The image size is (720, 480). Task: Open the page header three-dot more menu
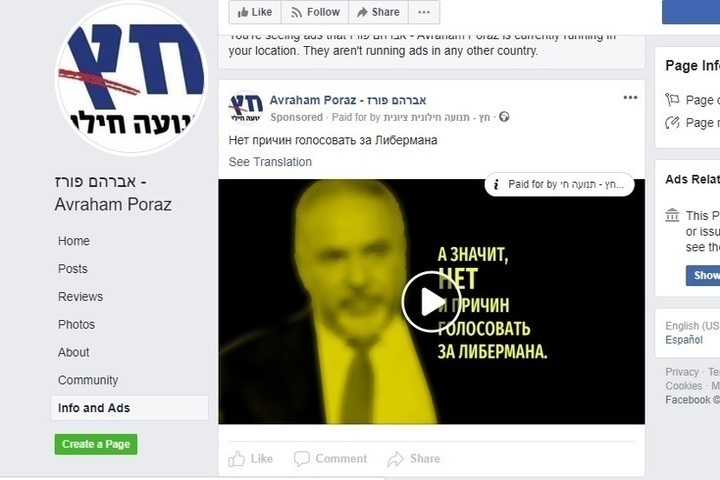pyautogui.click(x=424, y=12)
